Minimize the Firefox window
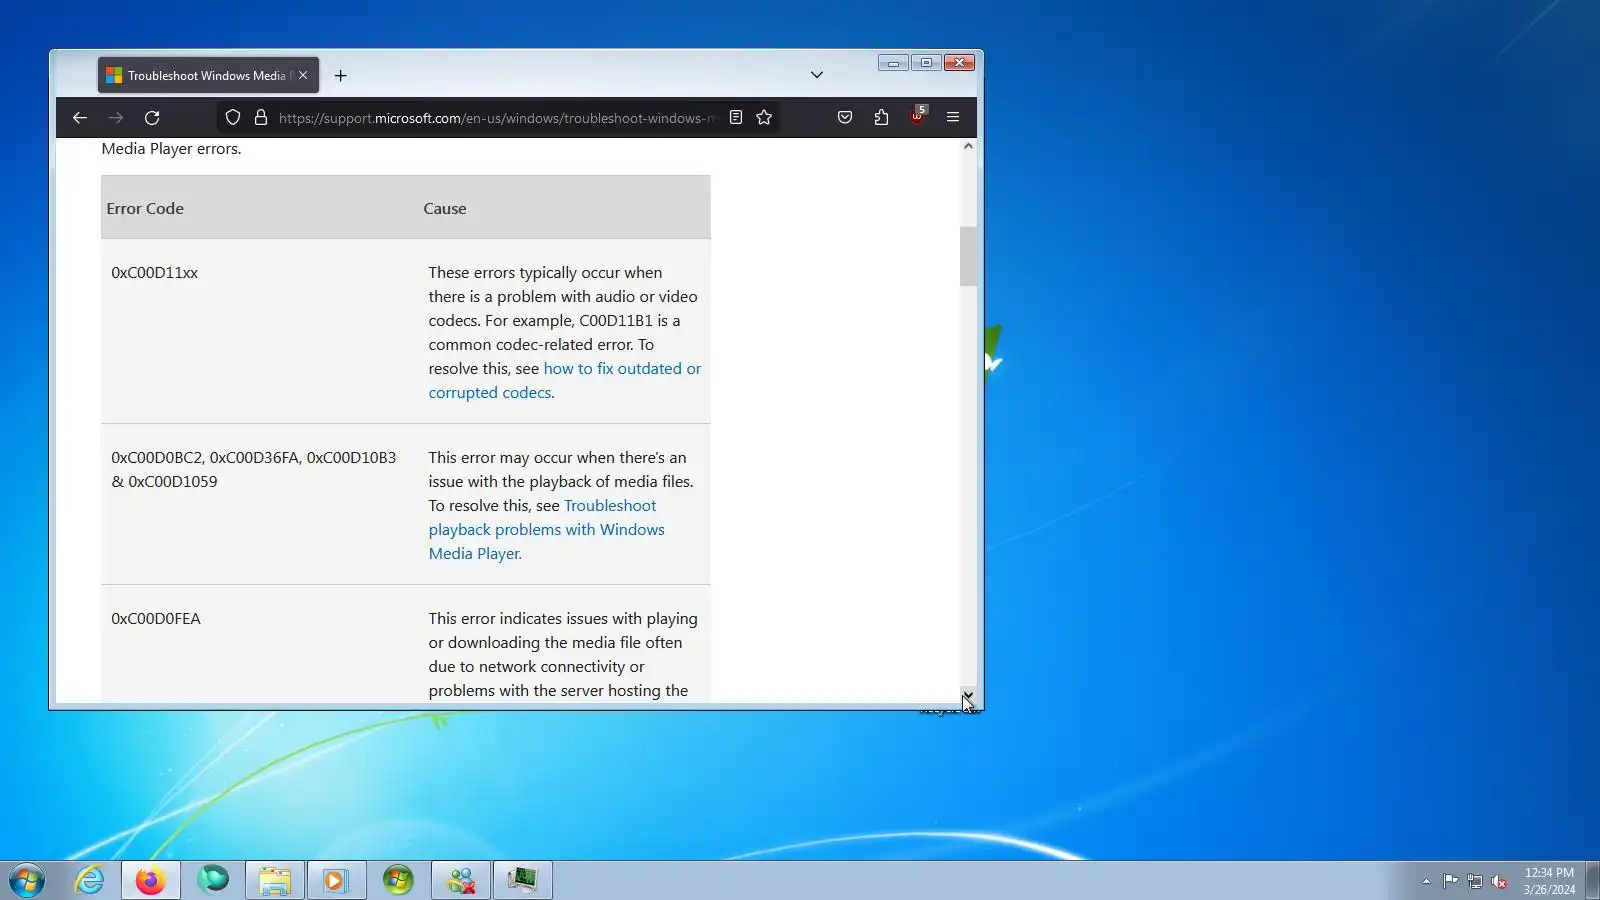This screenshot has height=900, width=1600. [893, 63]
